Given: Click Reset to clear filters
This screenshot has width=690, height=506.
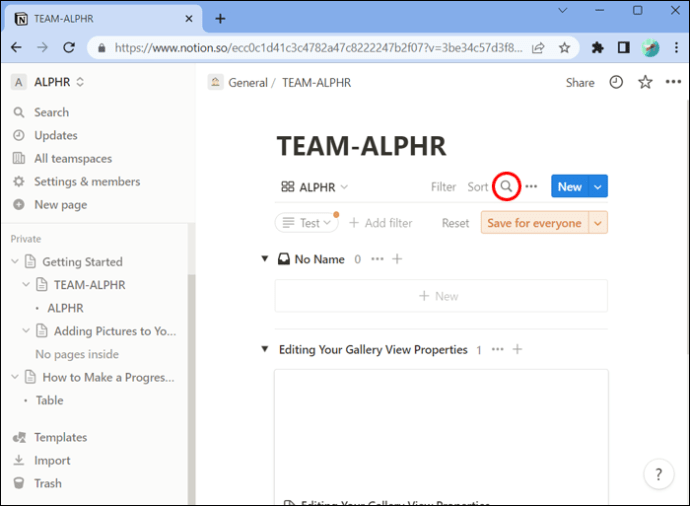Looking at the screenshot, I should point(455,223).
